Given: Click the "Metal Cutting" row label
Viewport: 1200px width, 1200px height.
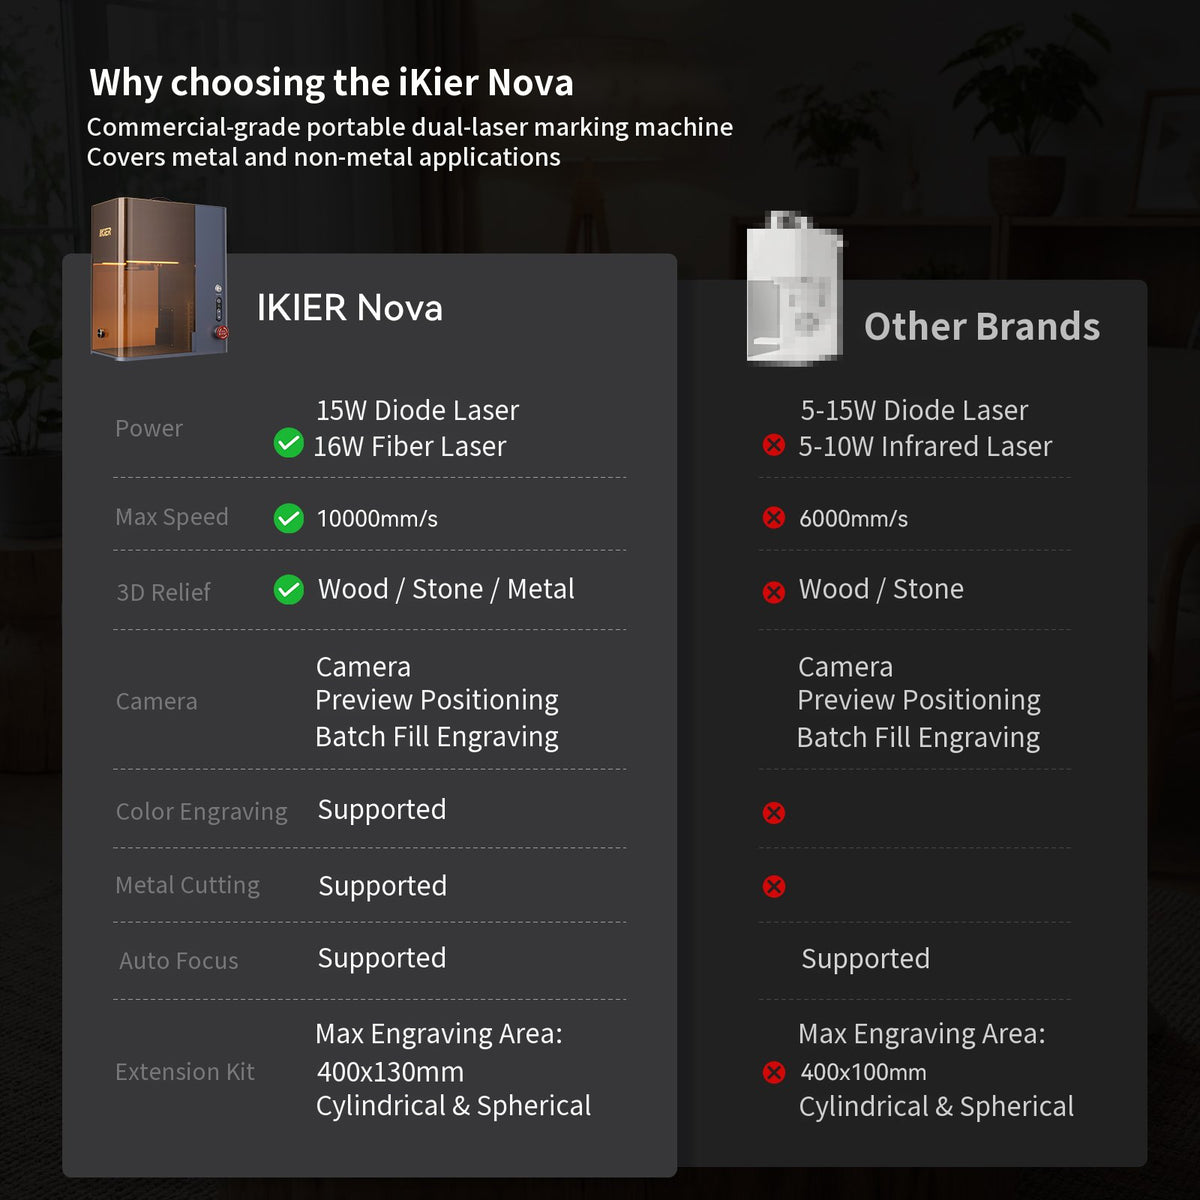Looking at the screenshot, I should [188, 885].
